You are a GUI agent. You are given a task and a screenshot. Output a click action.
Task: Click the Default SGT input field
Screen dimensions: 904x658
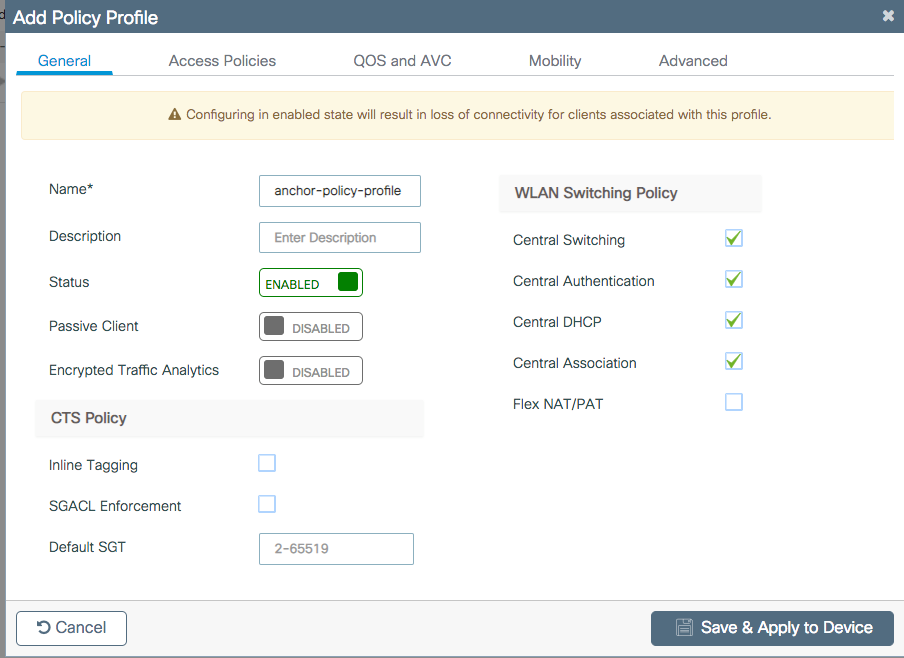pyautogui.click(x=336, y=549)
